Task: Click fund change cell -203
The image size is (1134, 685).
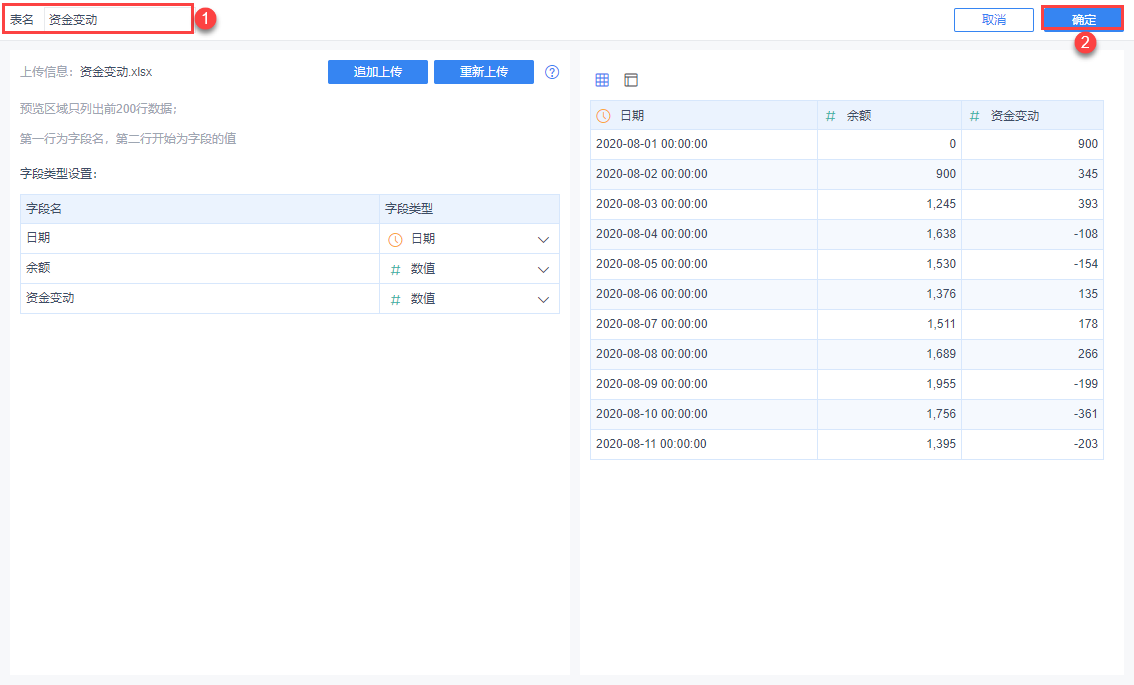Action: [1033, 444]
